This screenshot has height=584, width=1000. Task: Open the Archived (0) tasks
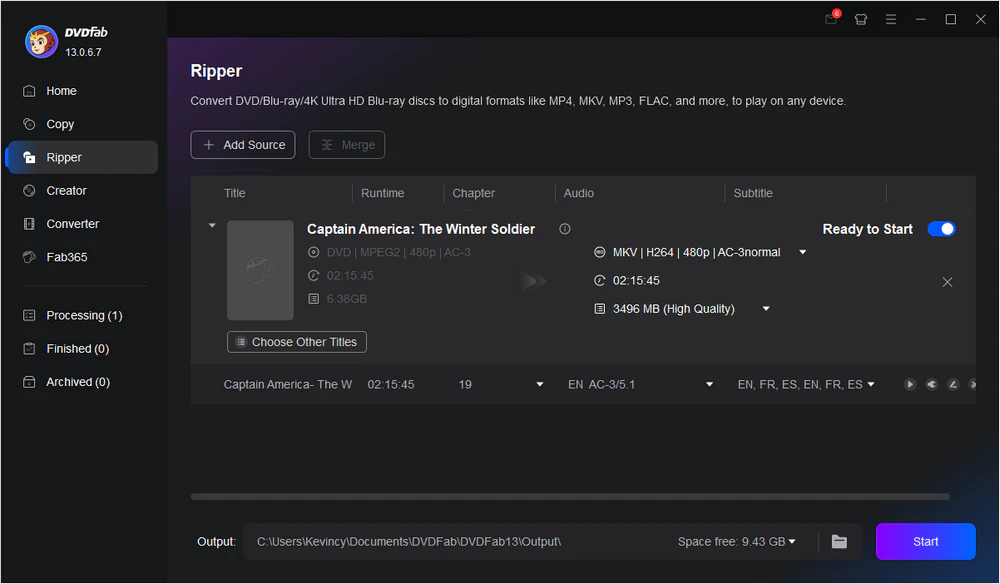82,382
